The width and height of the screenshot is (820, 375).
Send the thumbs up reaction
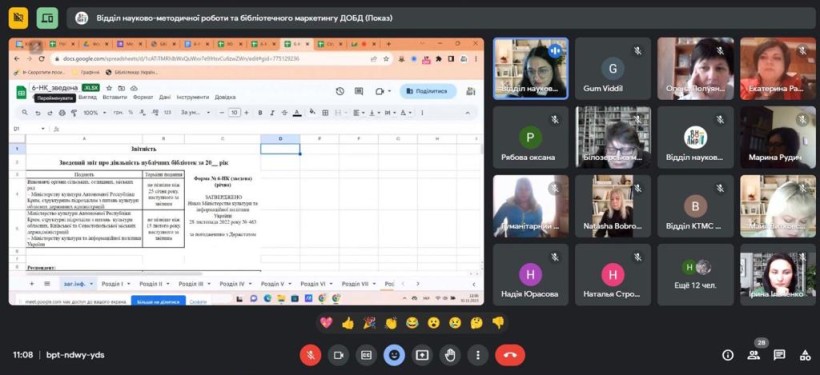[348, 323]
